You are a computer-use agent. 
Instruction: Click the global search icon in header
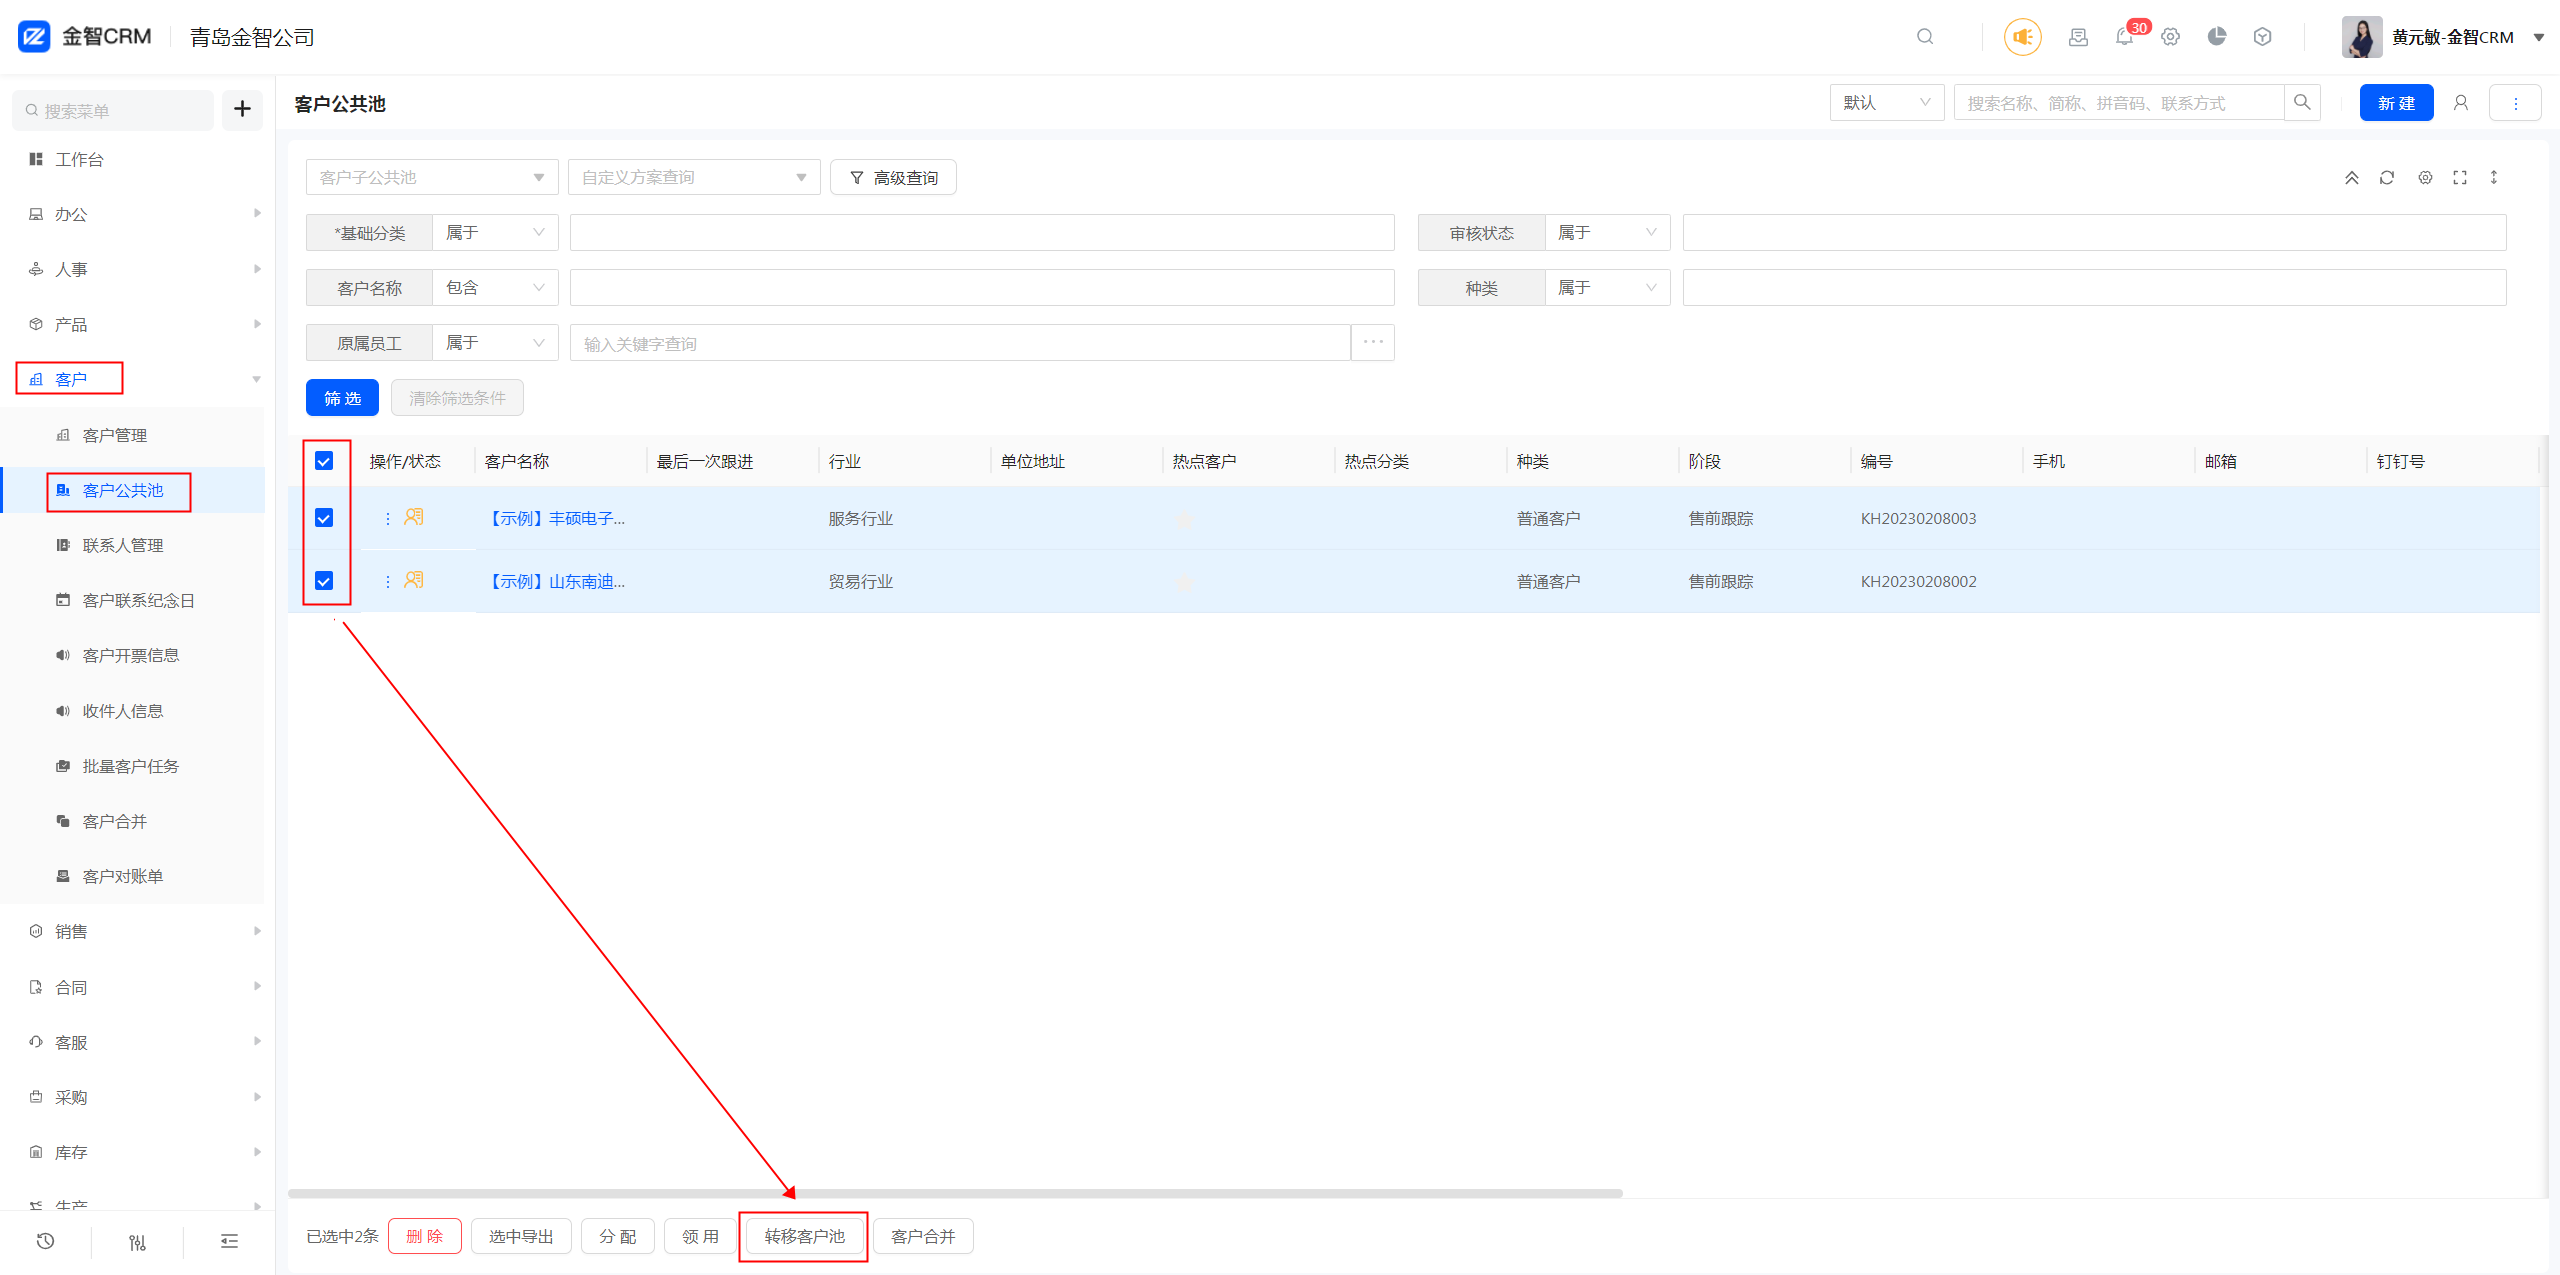pyautogui.click(x=1924, y=37)
